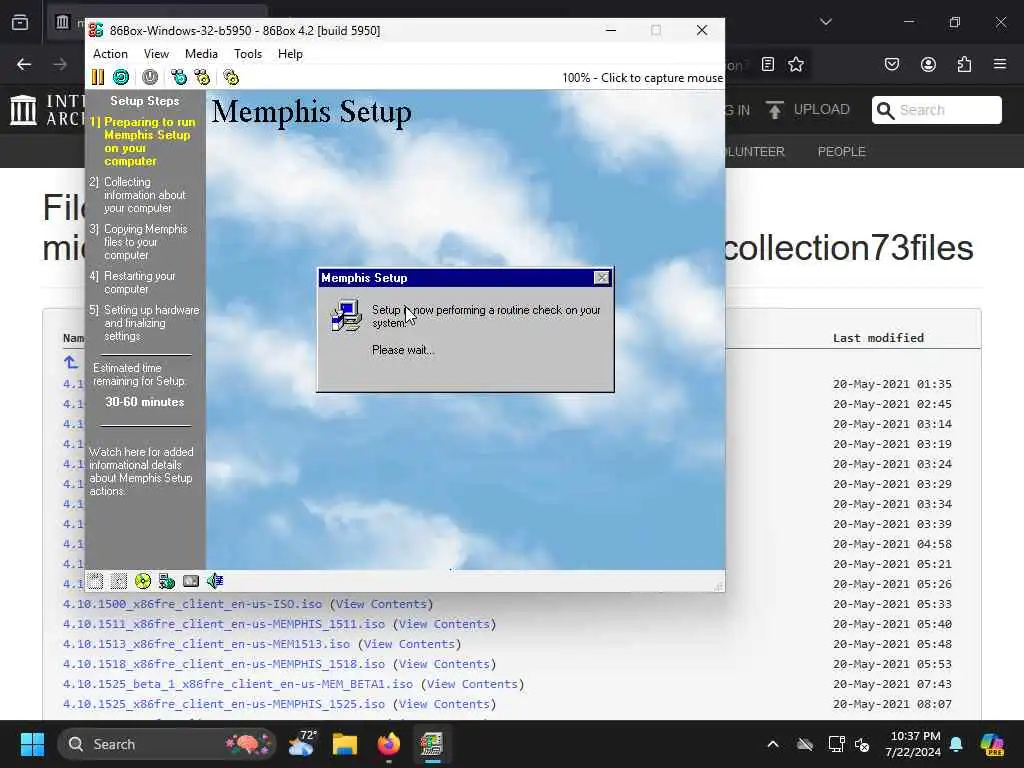Send Ctrl+Alt+Del via toolbar icon
The width and height of the screenshot is (1024, 768).
pos(178,77)
